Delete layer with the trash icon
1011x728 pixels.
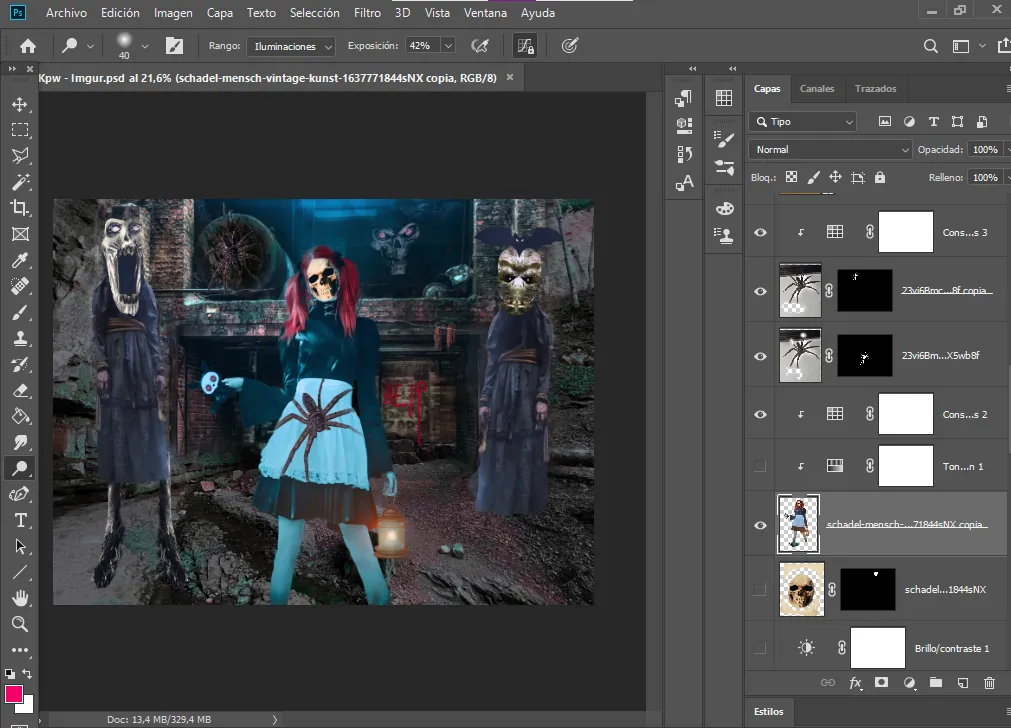[x=989, y=683]
